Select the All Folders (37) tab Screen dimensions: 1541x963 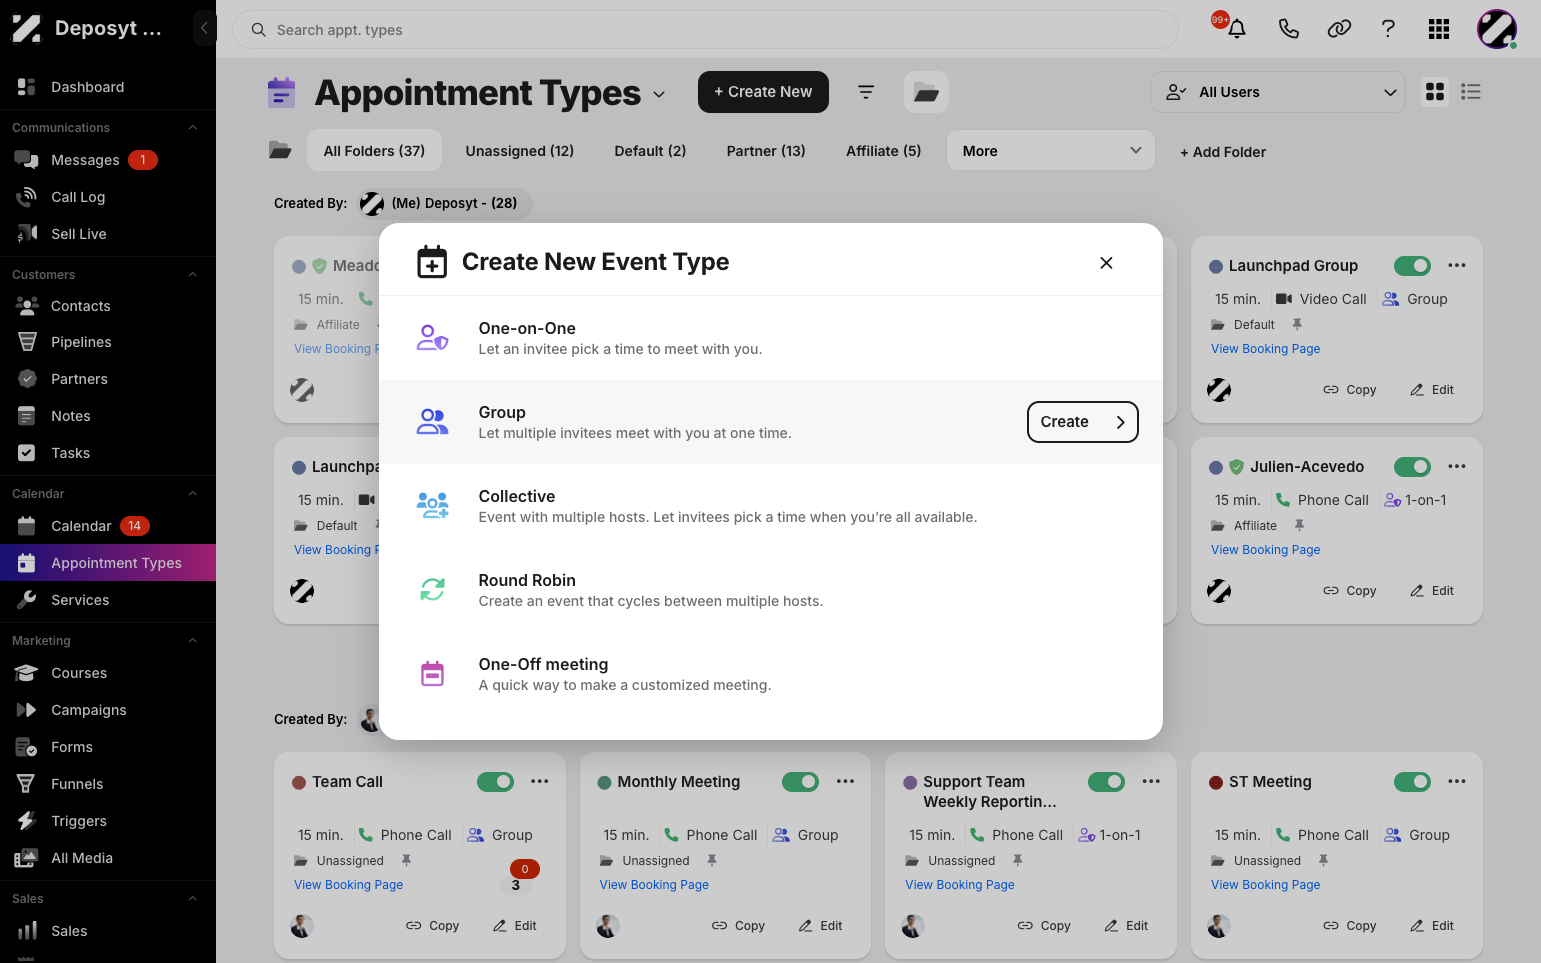(374, 151)
